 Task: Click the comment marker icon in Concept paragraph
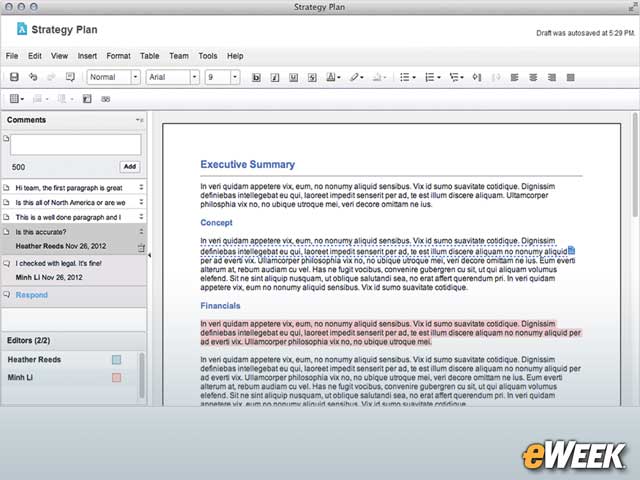(571, 250)
